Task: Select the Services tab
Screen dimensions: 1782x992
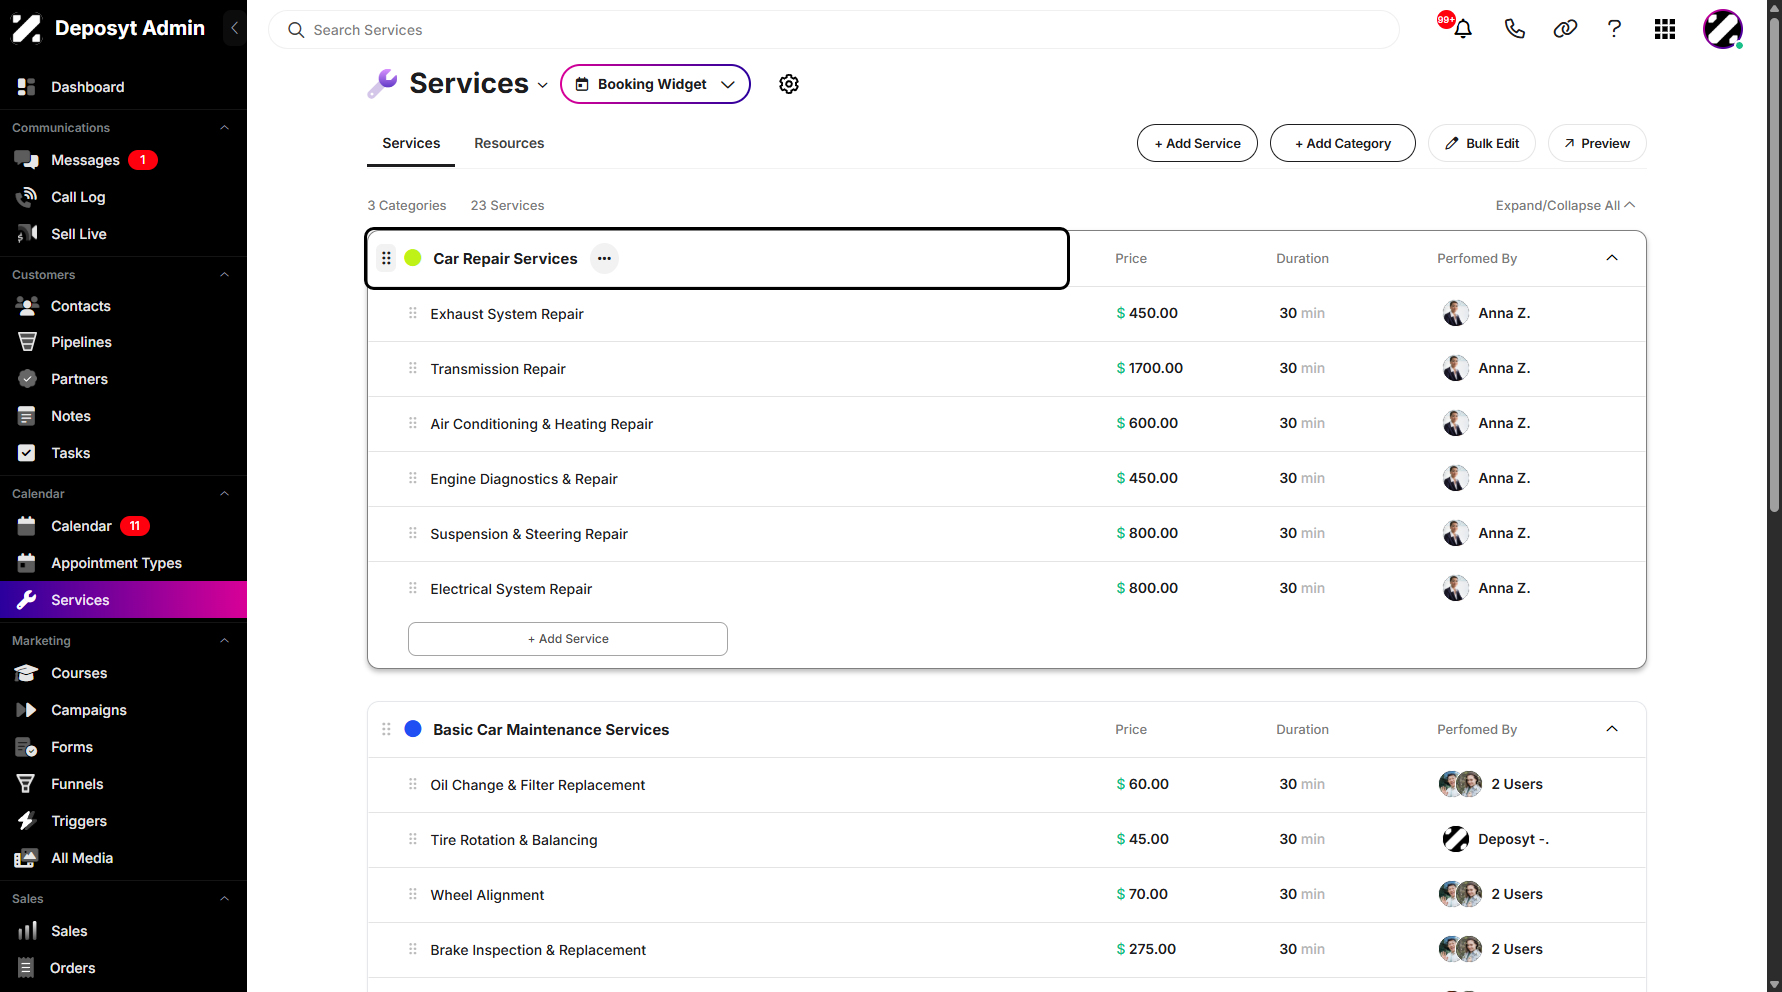Action: 411,143
